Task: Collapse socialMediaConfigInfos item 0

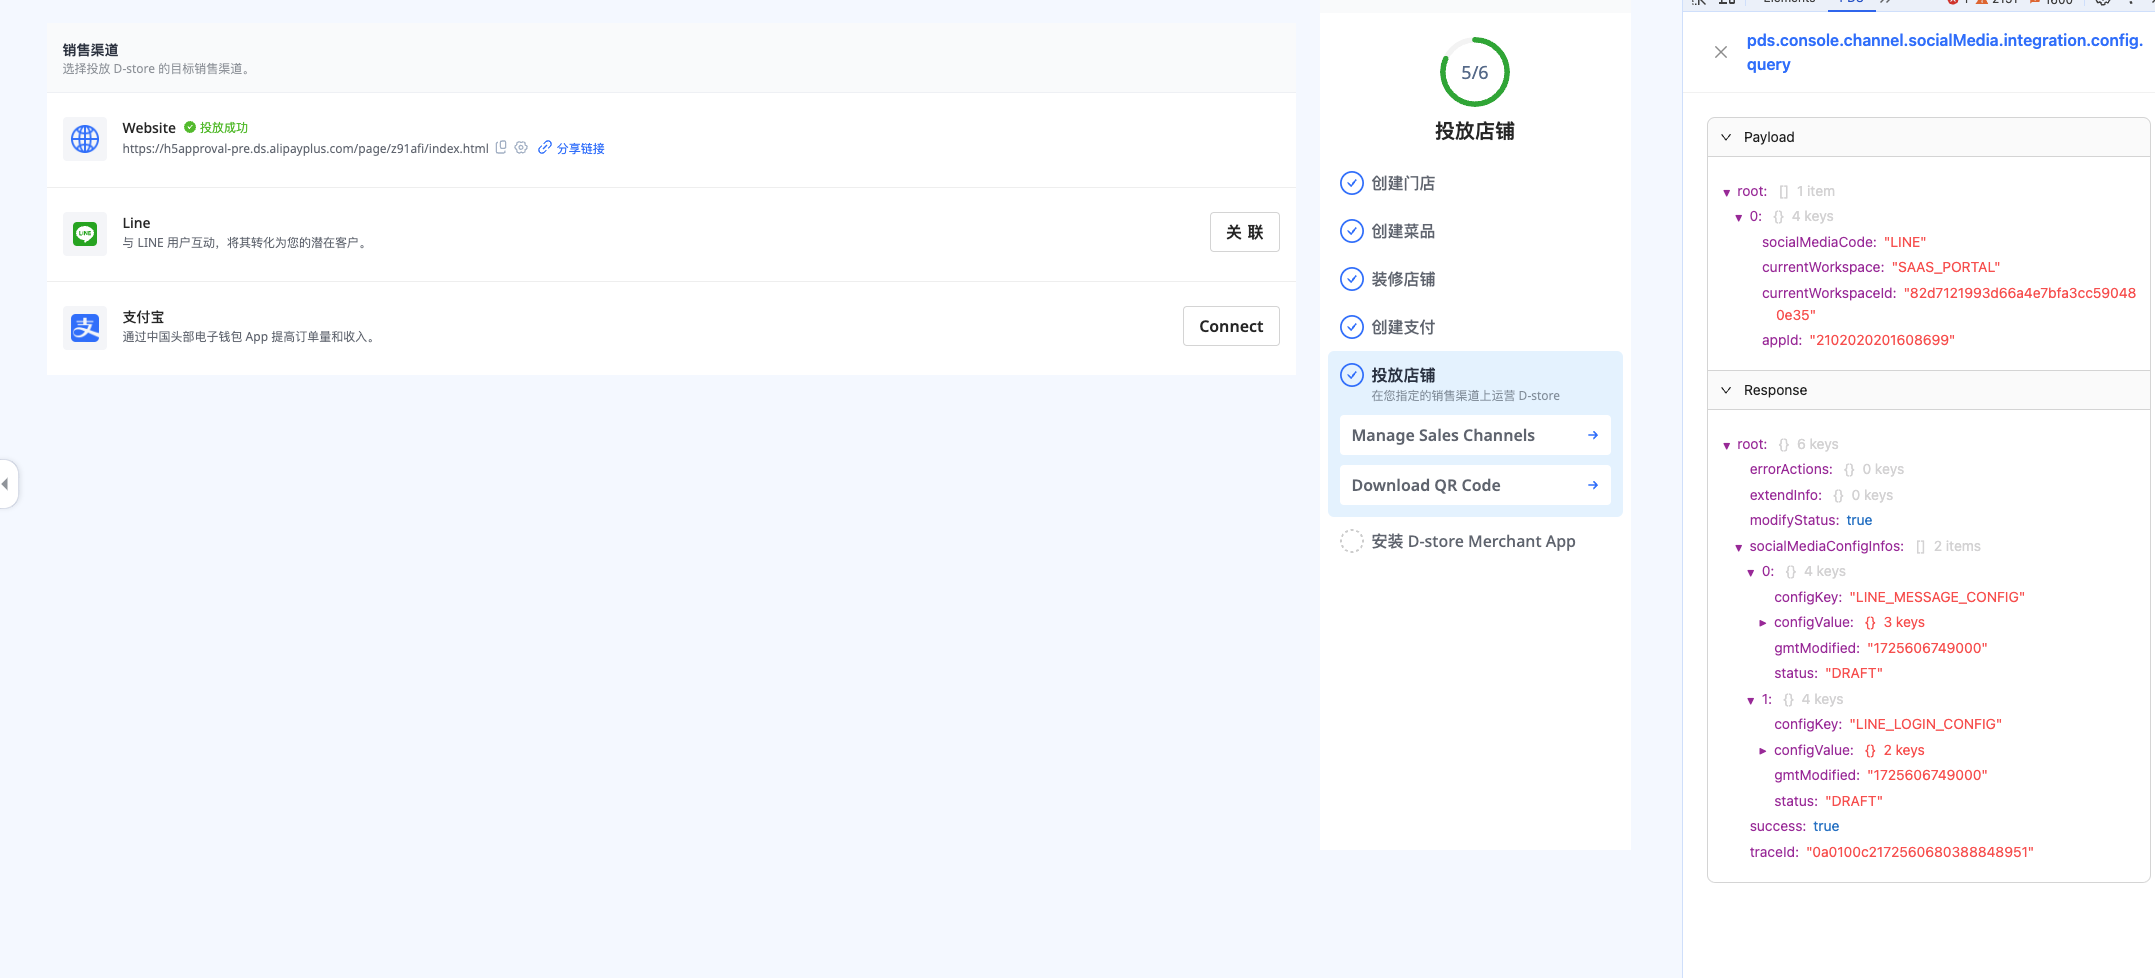Action: [x=1751, y=572]
